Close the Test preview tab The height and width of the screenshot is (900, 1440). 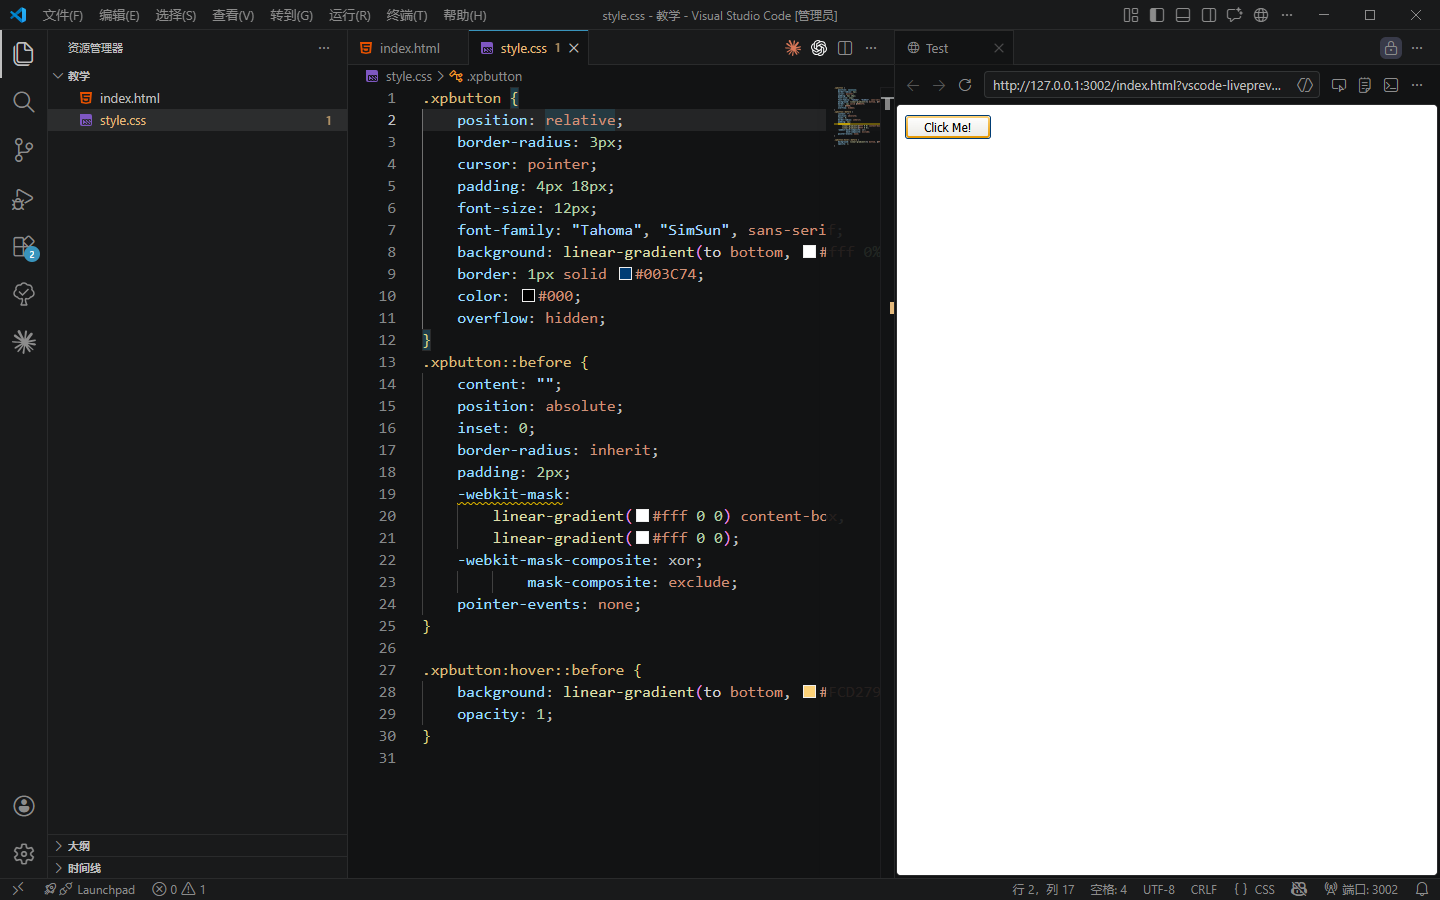[x=999, y=48]
